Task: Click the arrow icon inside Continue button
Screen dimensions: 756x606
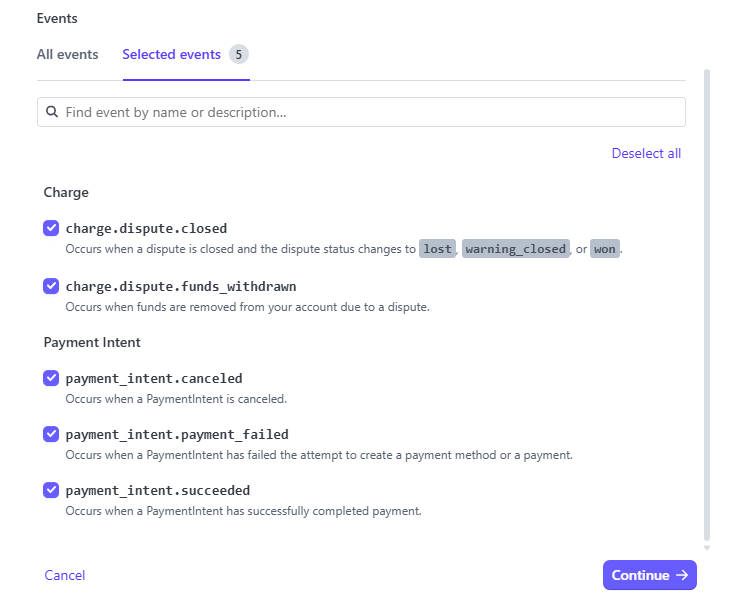Action: tap(682, 575)
